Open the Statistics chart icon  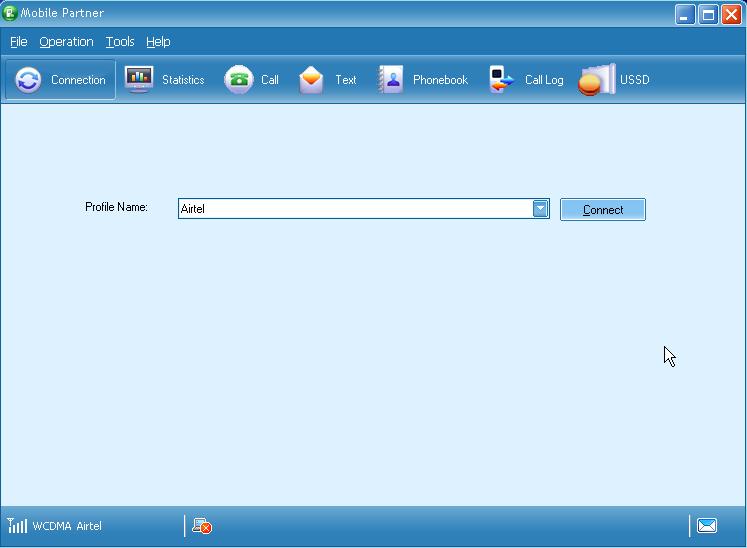tap(139, 79)
